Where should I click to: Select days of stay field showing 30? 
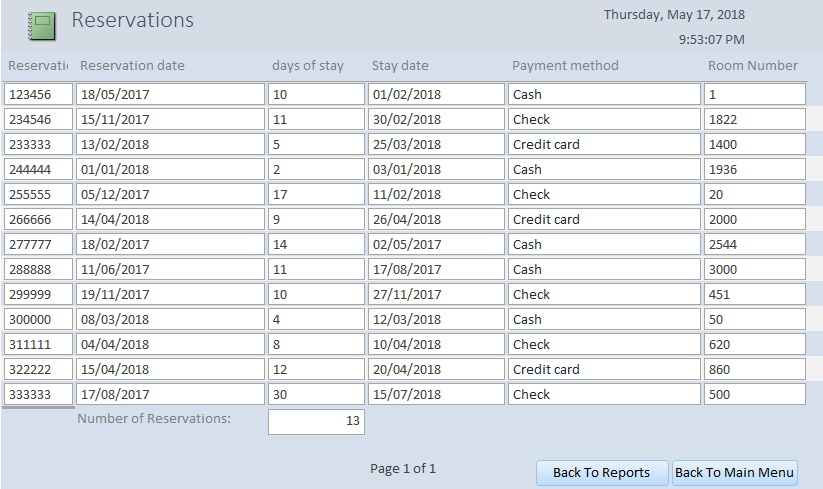(x=315, y=394)
